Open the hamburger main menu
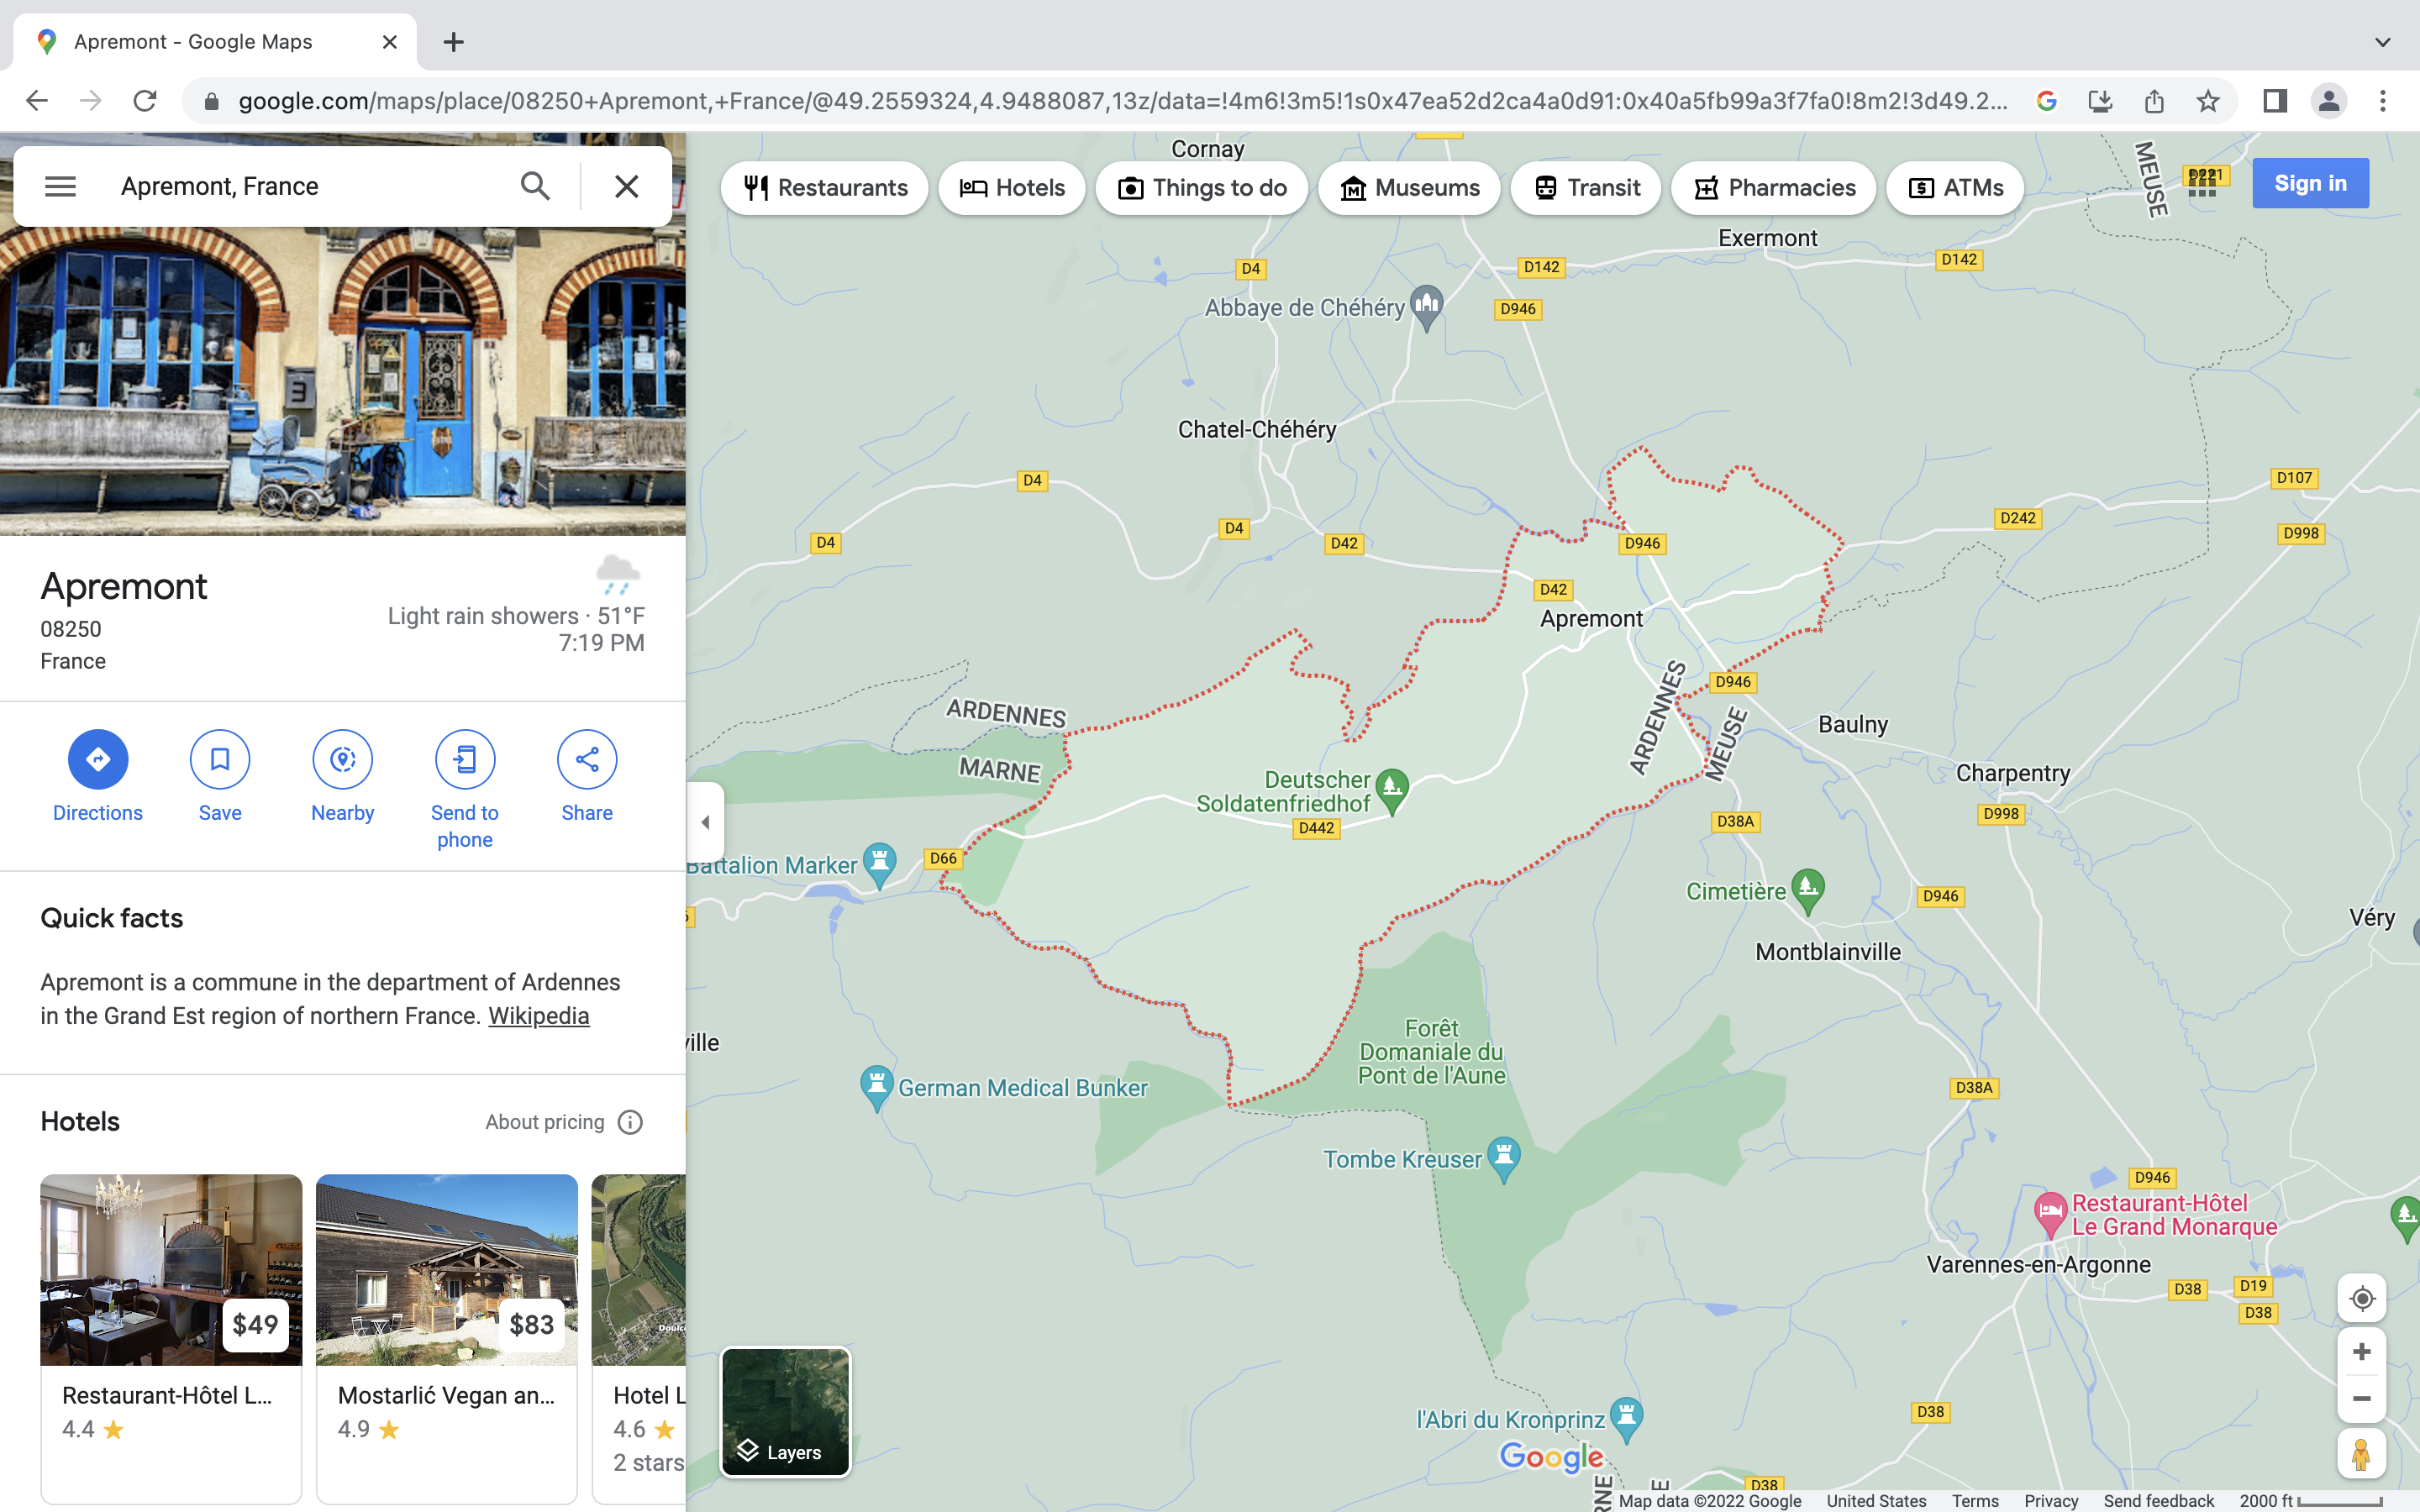This screenshot has width=2420, height=1512. [60, 186]
